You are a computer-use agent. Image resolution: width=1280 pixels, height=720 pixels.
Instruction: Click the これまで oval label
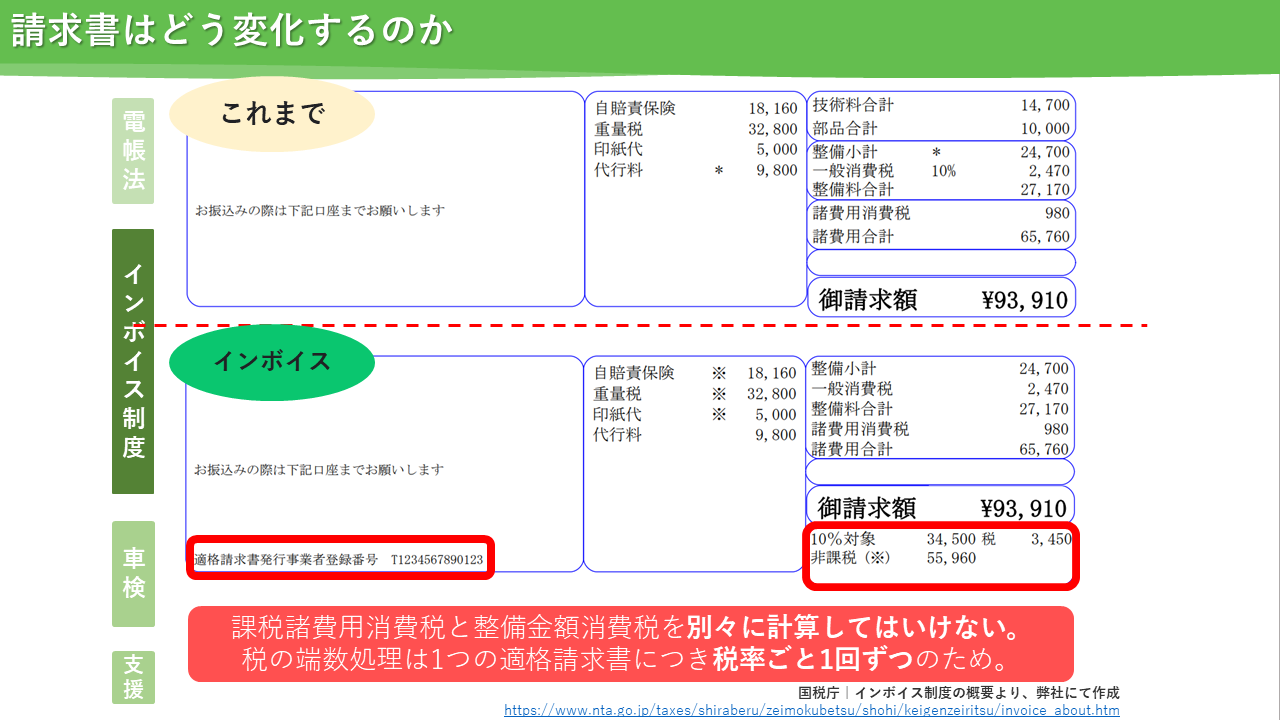coord(272,114)
